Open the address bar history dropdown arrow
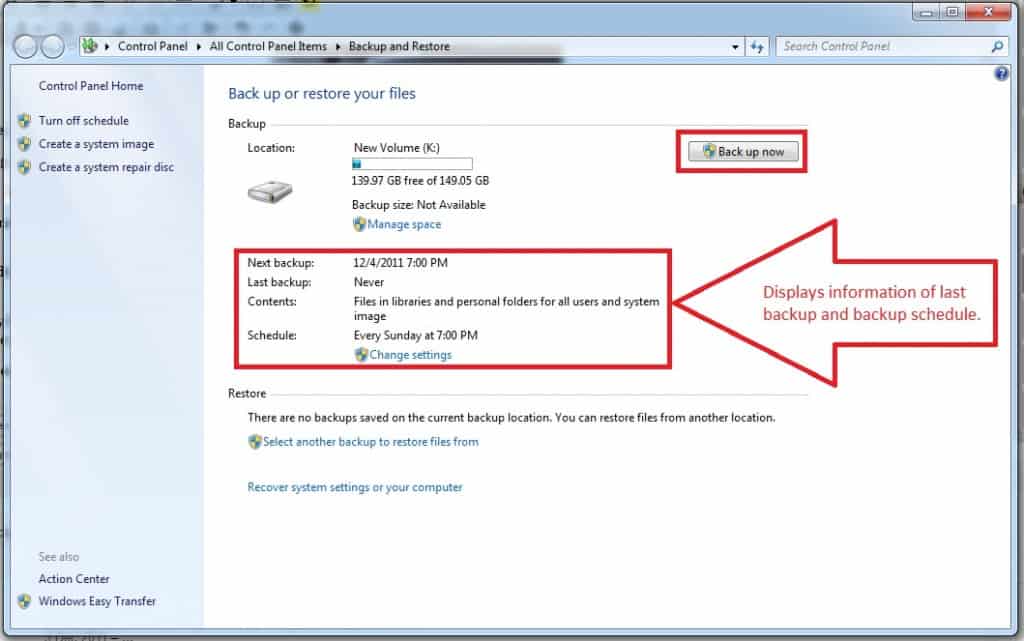The width and height of the screenshot is (1024, 641). click(736, 46)
